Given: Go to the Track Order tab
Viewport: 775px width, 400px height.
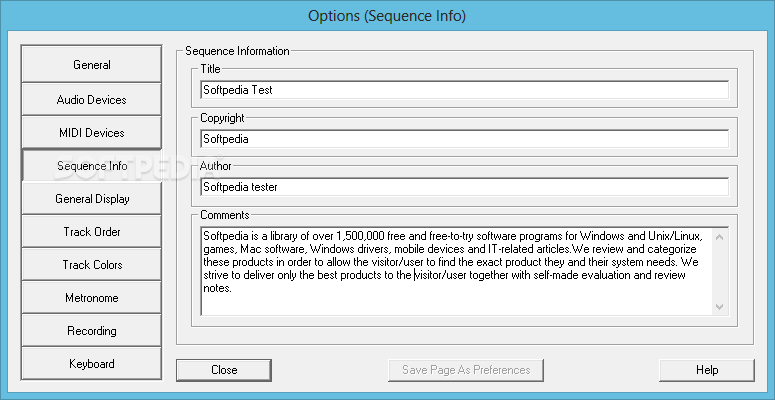Looking at the screenshot, I should tap(91, 231).
